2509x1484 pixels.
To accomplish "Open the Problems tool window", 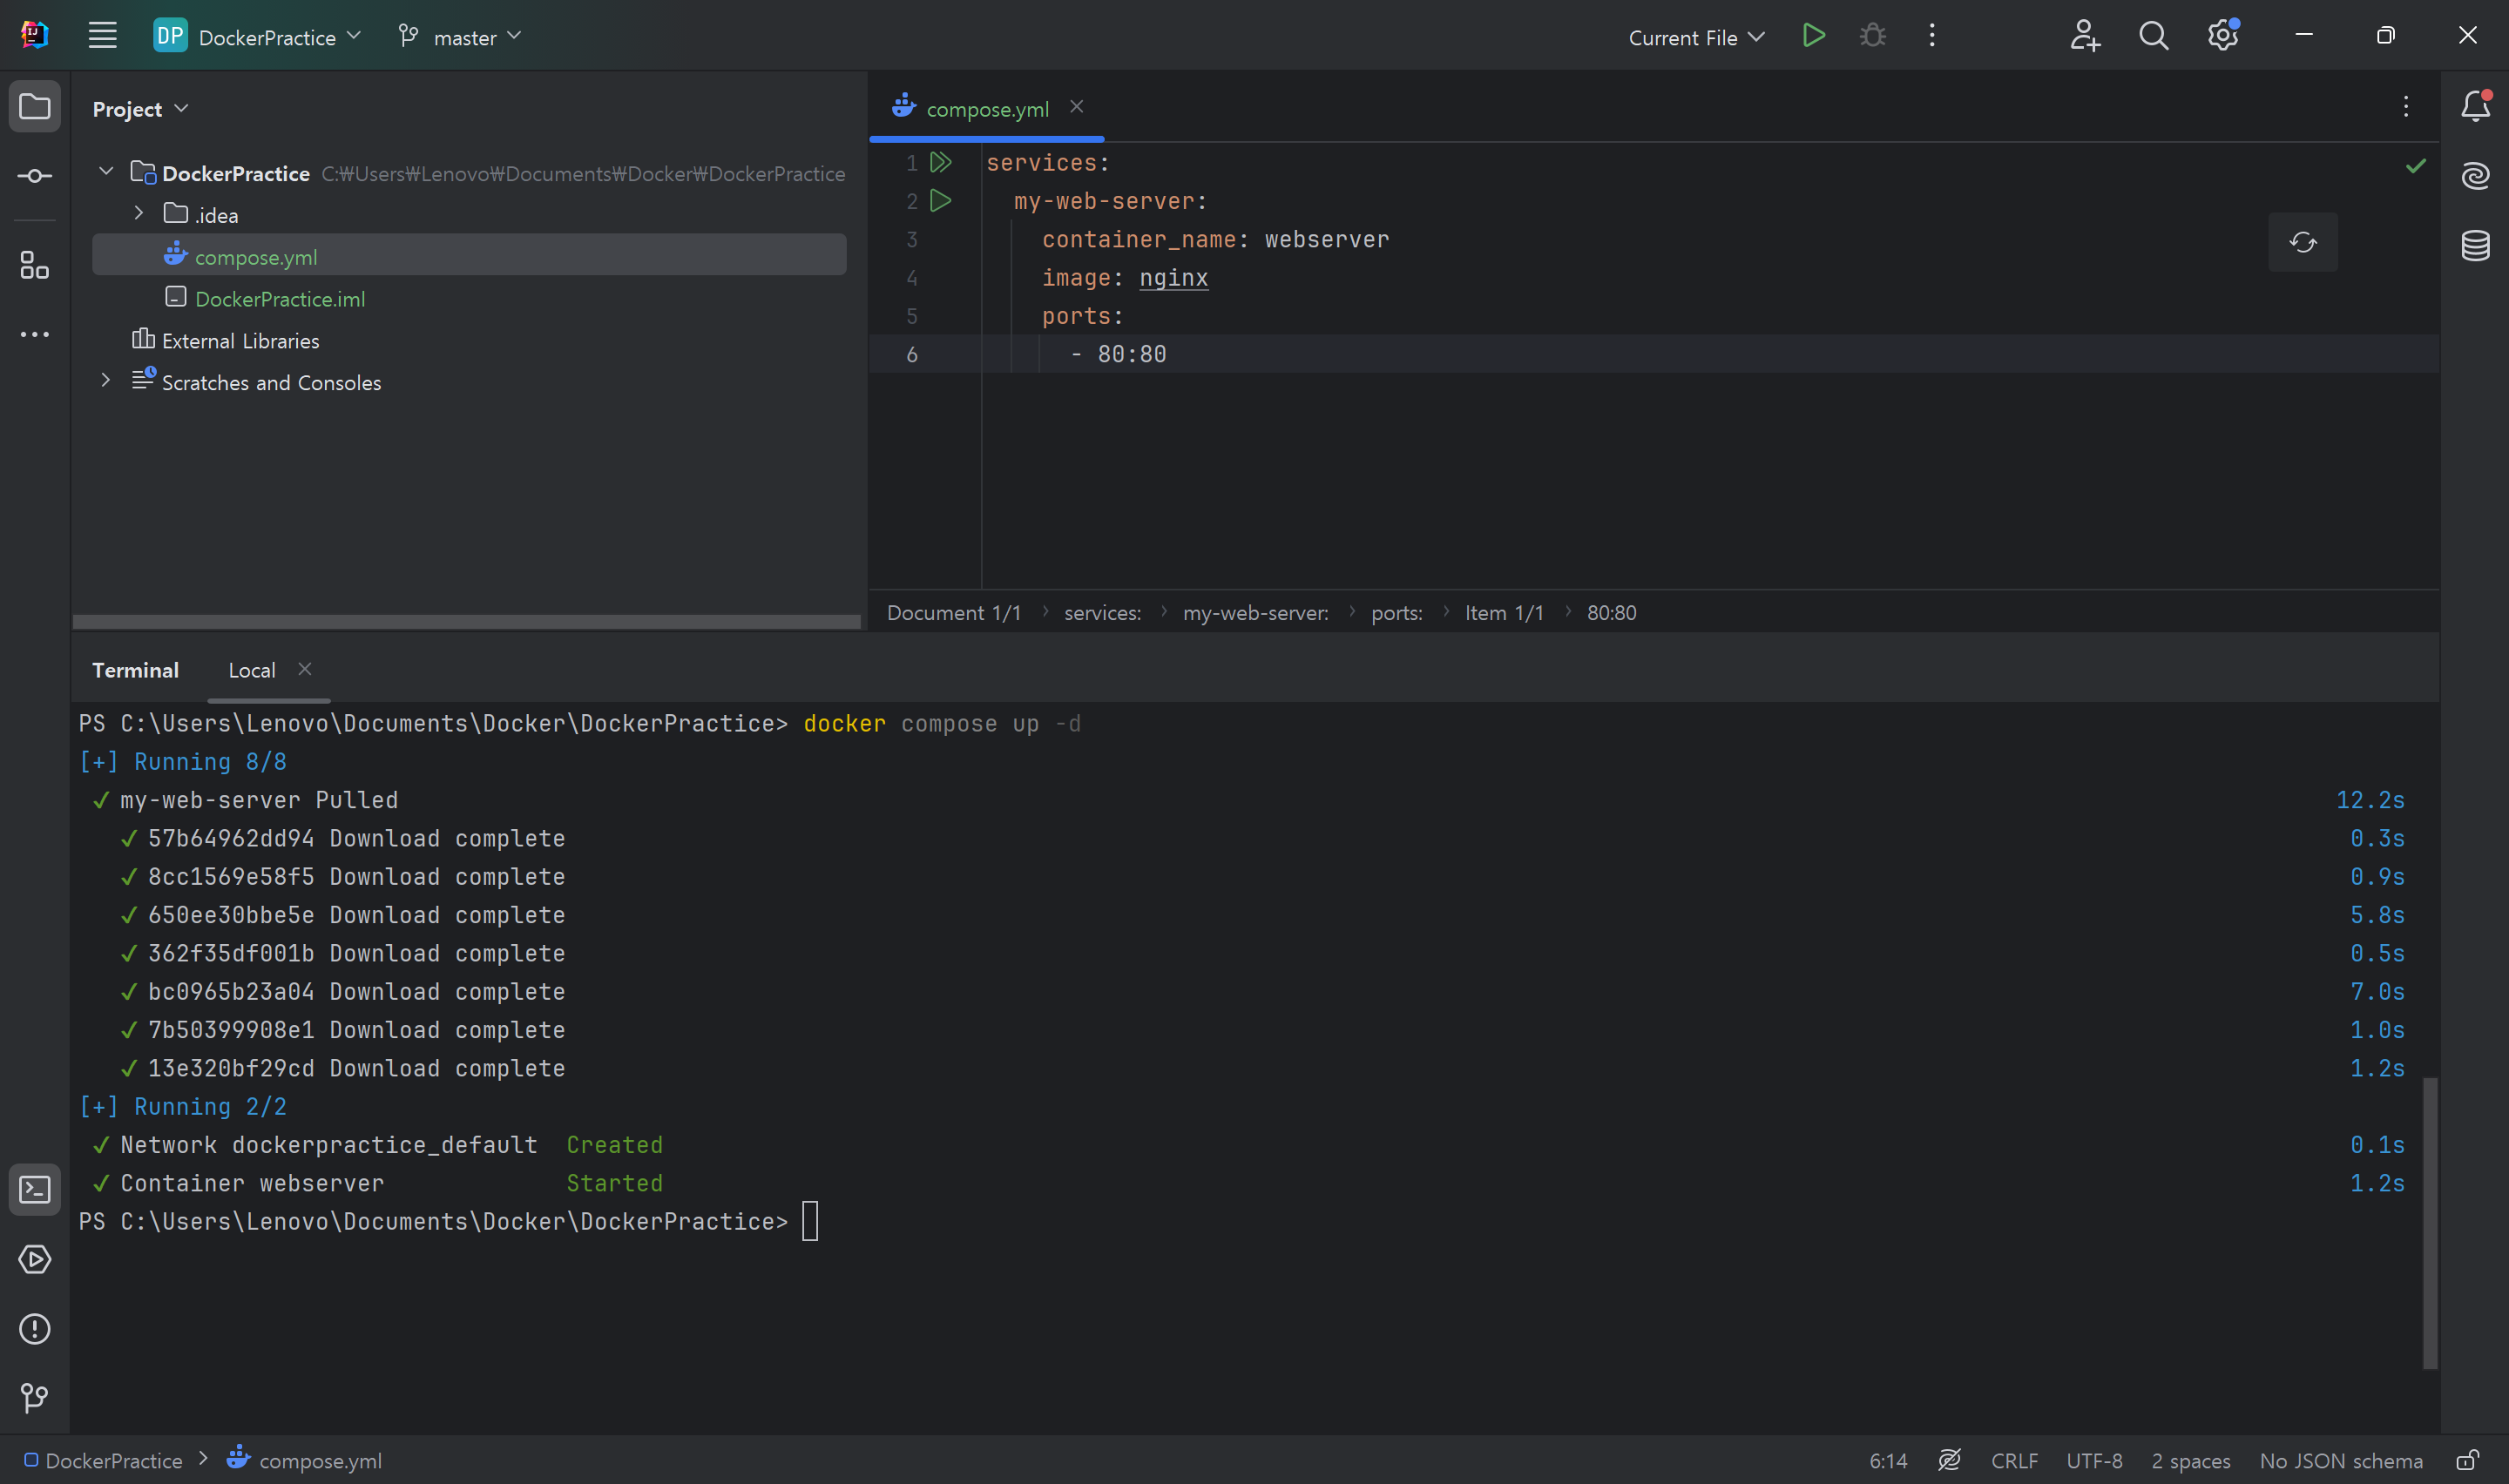I will (x=35, y=1329).
